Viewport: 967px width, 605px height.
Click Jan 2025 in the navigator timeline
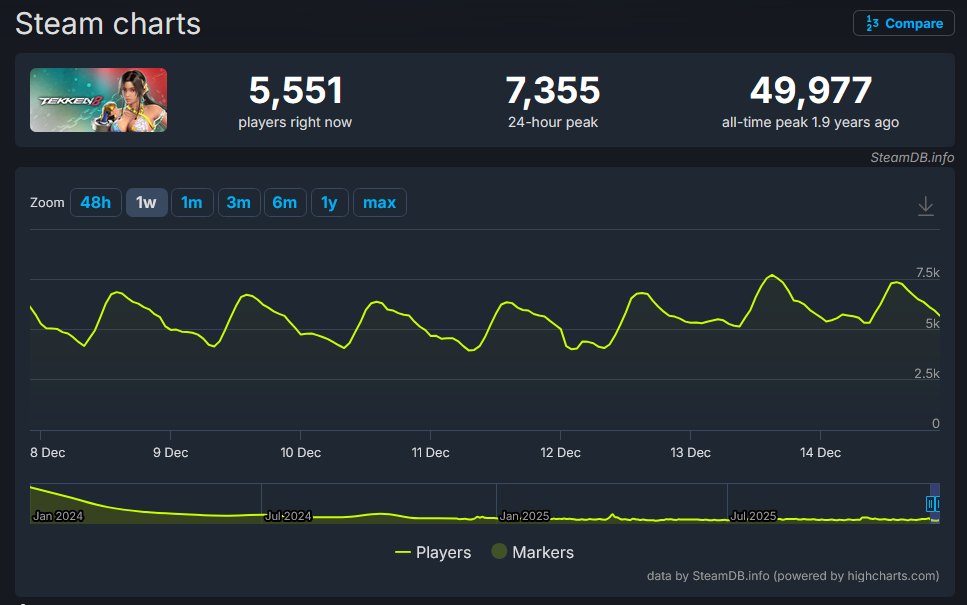pos(524,516)
